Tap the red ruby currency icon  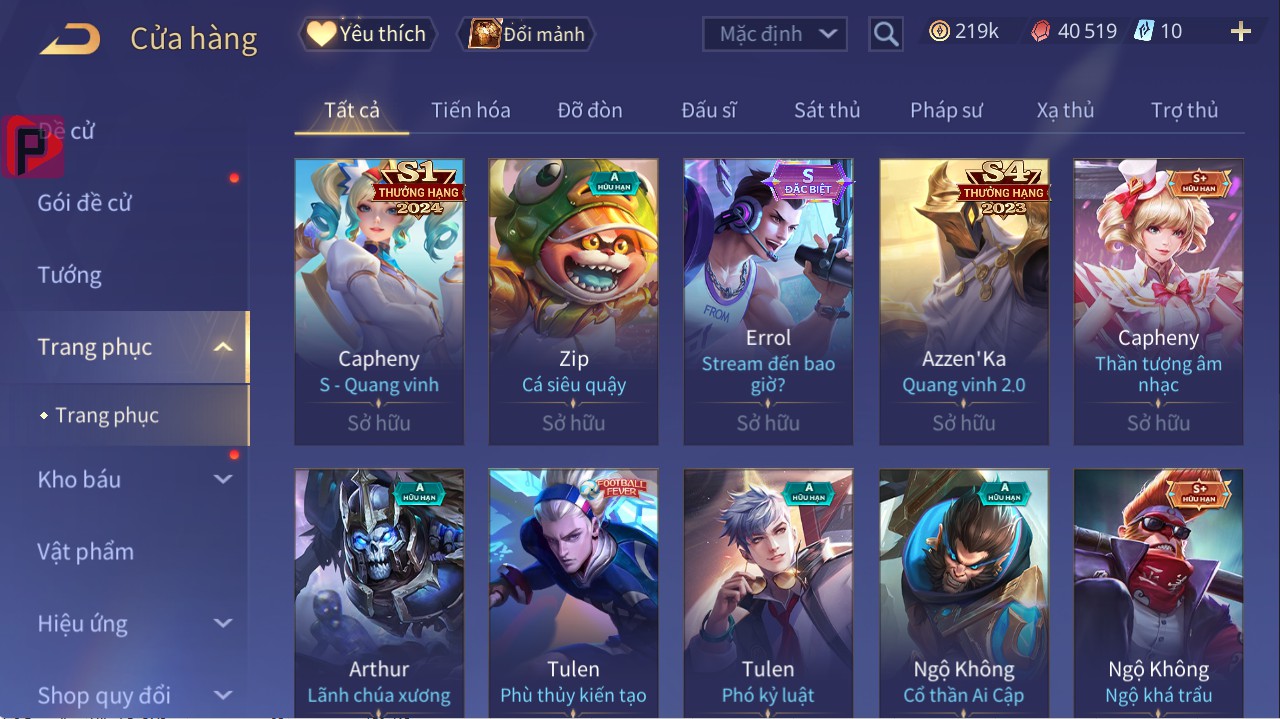tap(1041, 32)
